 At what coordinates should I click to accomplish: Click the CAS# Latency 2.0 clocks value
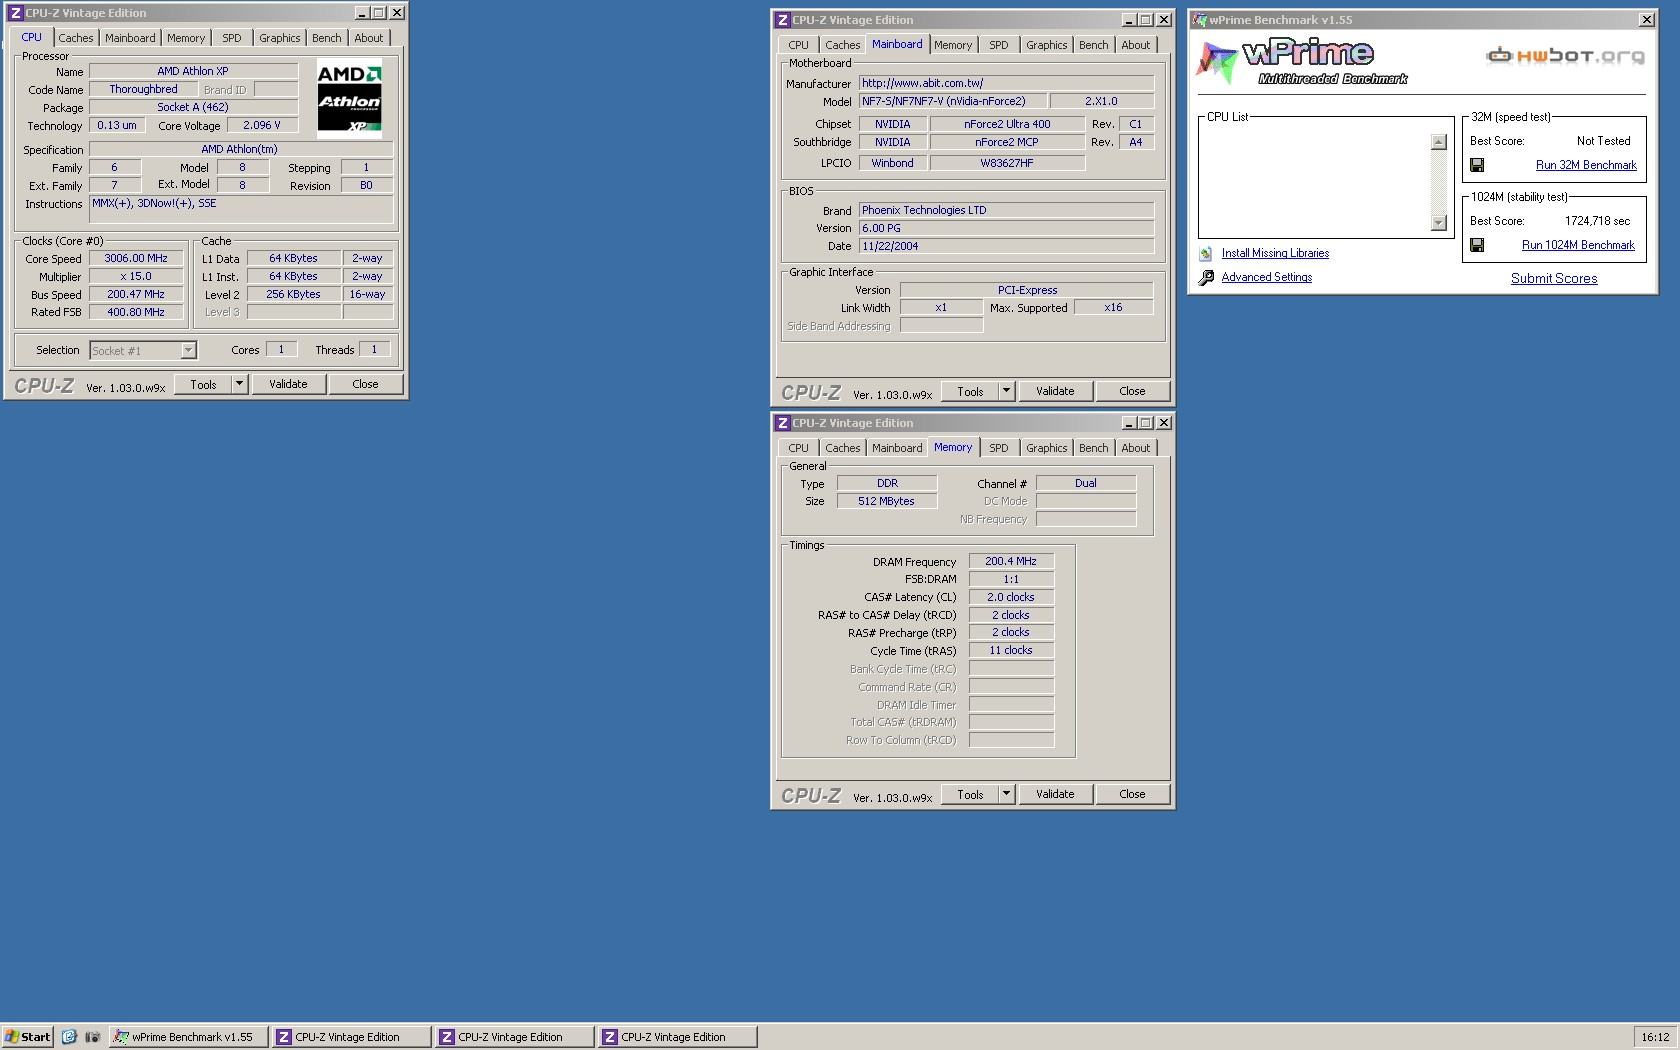pyautogui.click(x=1011, y=597)
